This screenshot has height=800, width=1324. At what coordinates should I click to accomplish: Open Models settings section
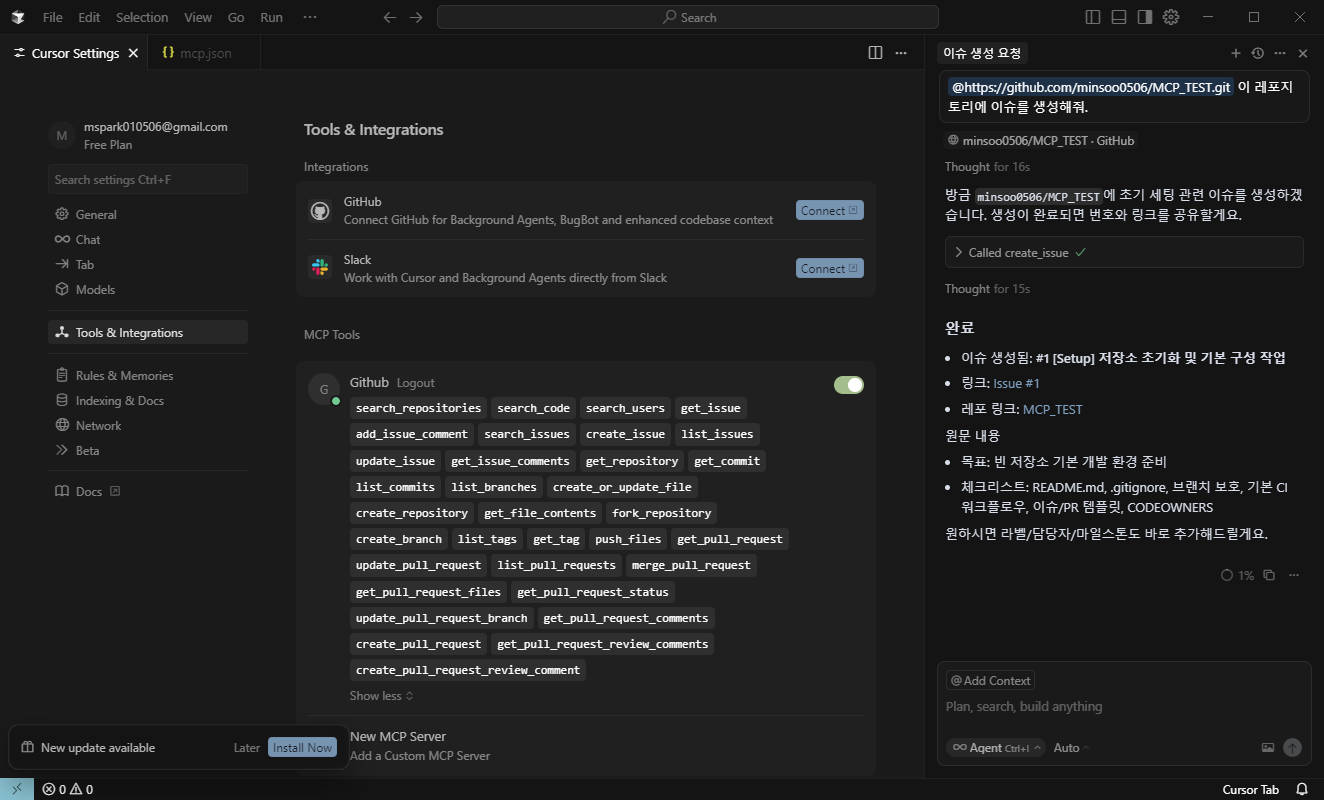click(148, 289)
